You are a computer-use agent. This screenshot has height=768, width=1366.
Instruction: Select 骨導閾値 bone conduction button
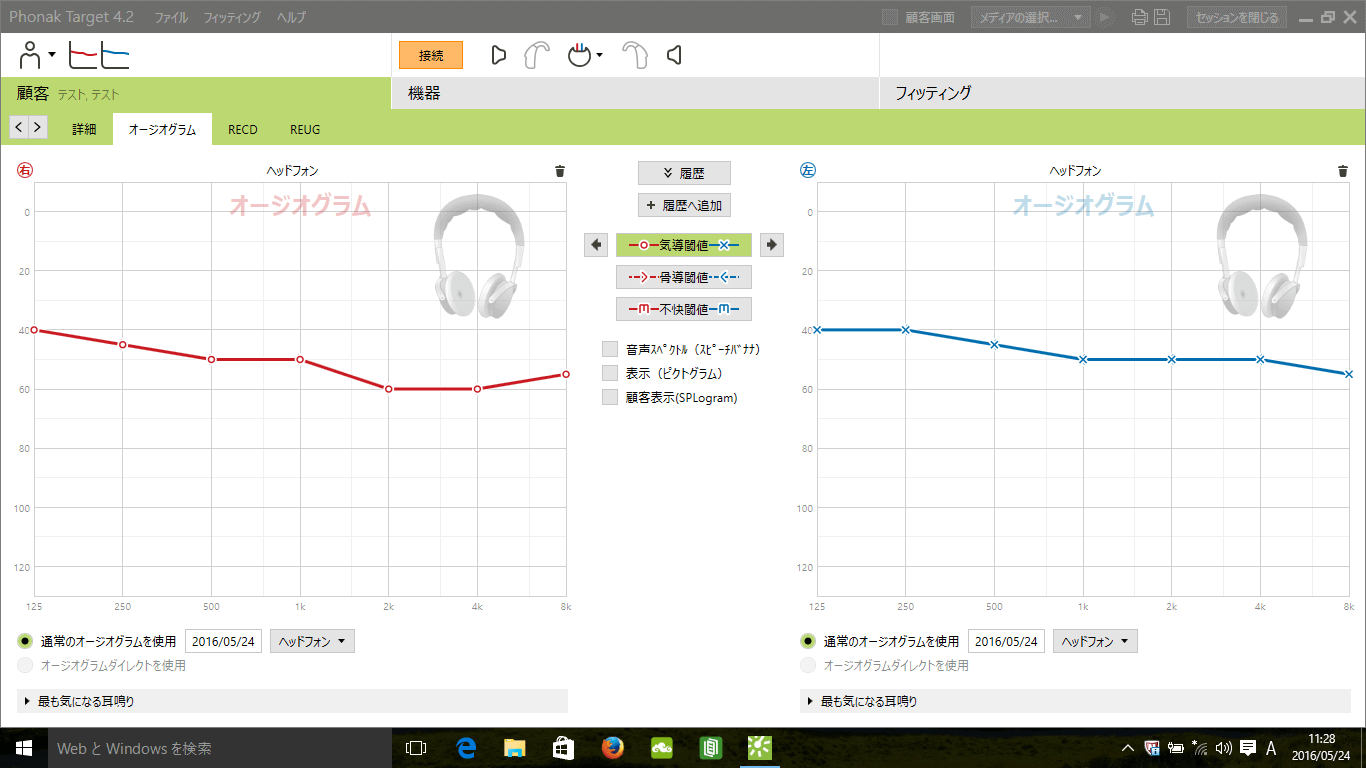[684, 277]
